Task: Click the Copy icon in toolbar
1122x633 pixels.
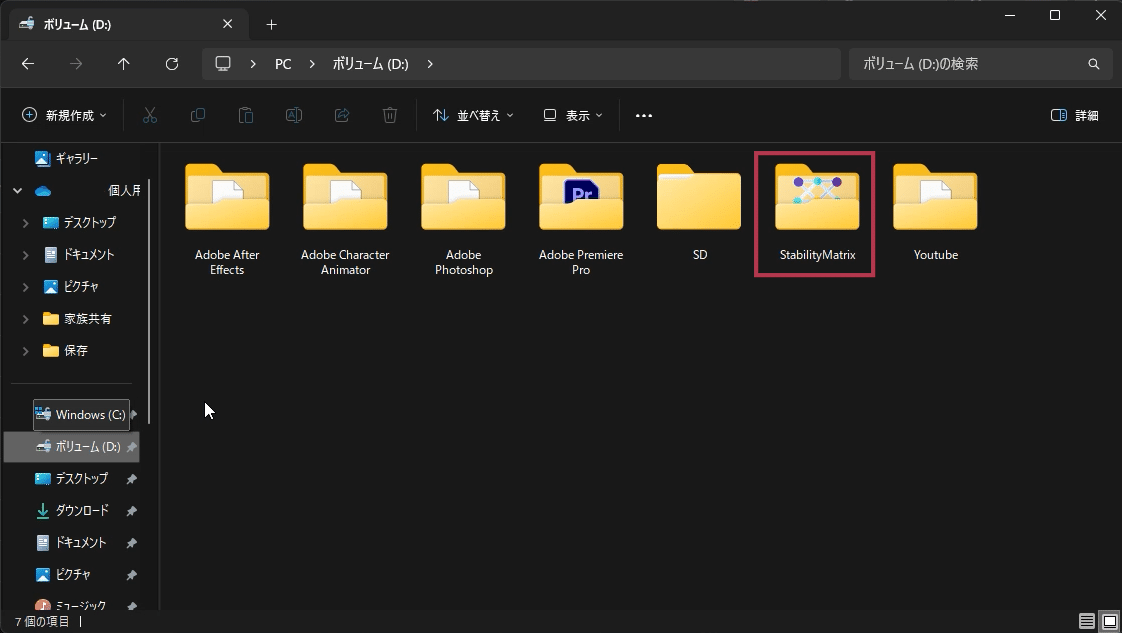Action: (x=197, y=115)
